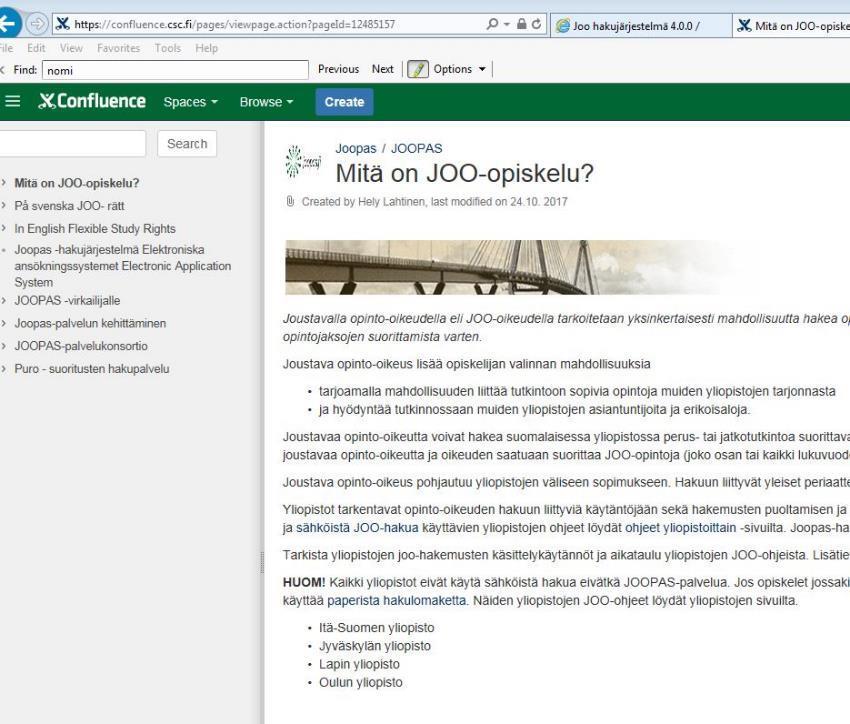This screenshot has height=724, width=850.
Task: Click Previous in the find bar
Action: coord(338,69)
